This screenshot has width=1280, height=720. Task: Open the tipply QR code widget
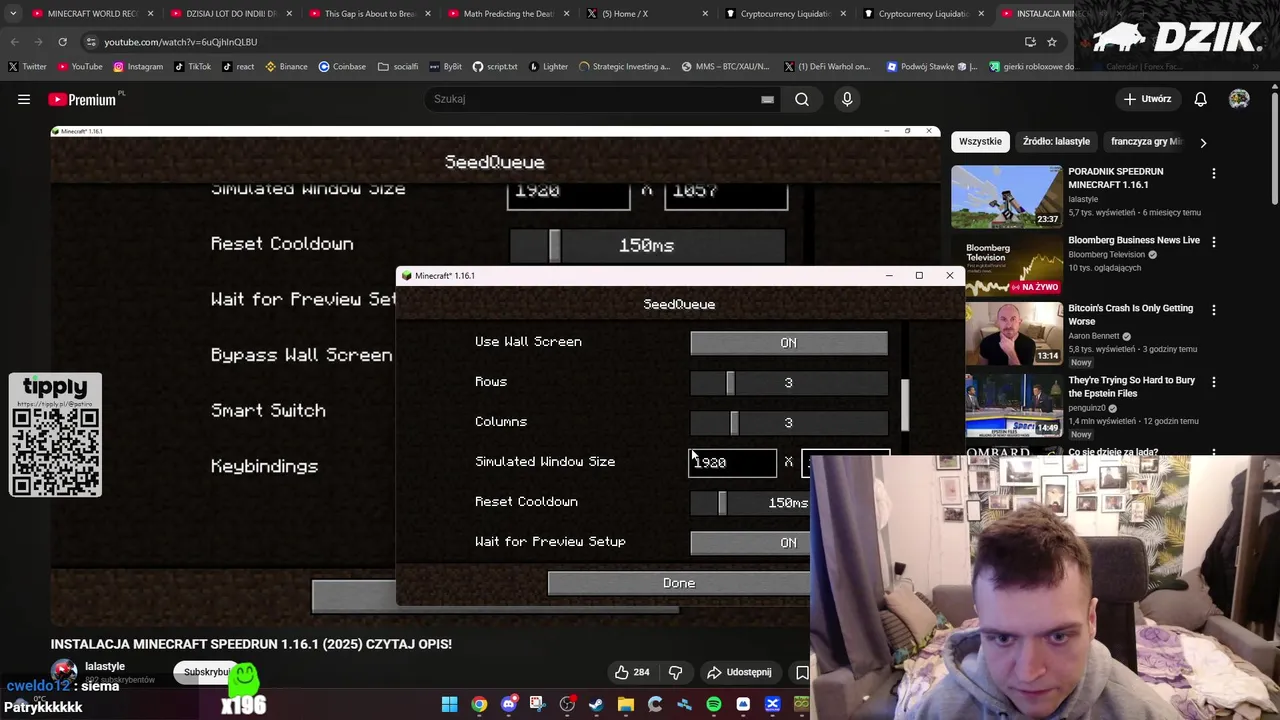coord(55,435)
